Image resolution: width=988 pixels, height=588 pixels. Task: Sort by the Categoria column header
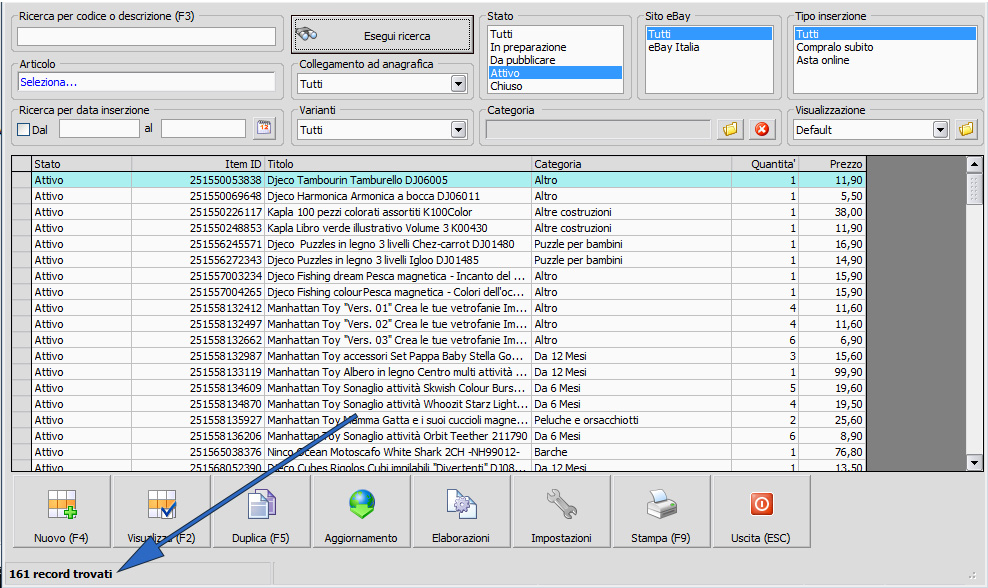point(631,164)
